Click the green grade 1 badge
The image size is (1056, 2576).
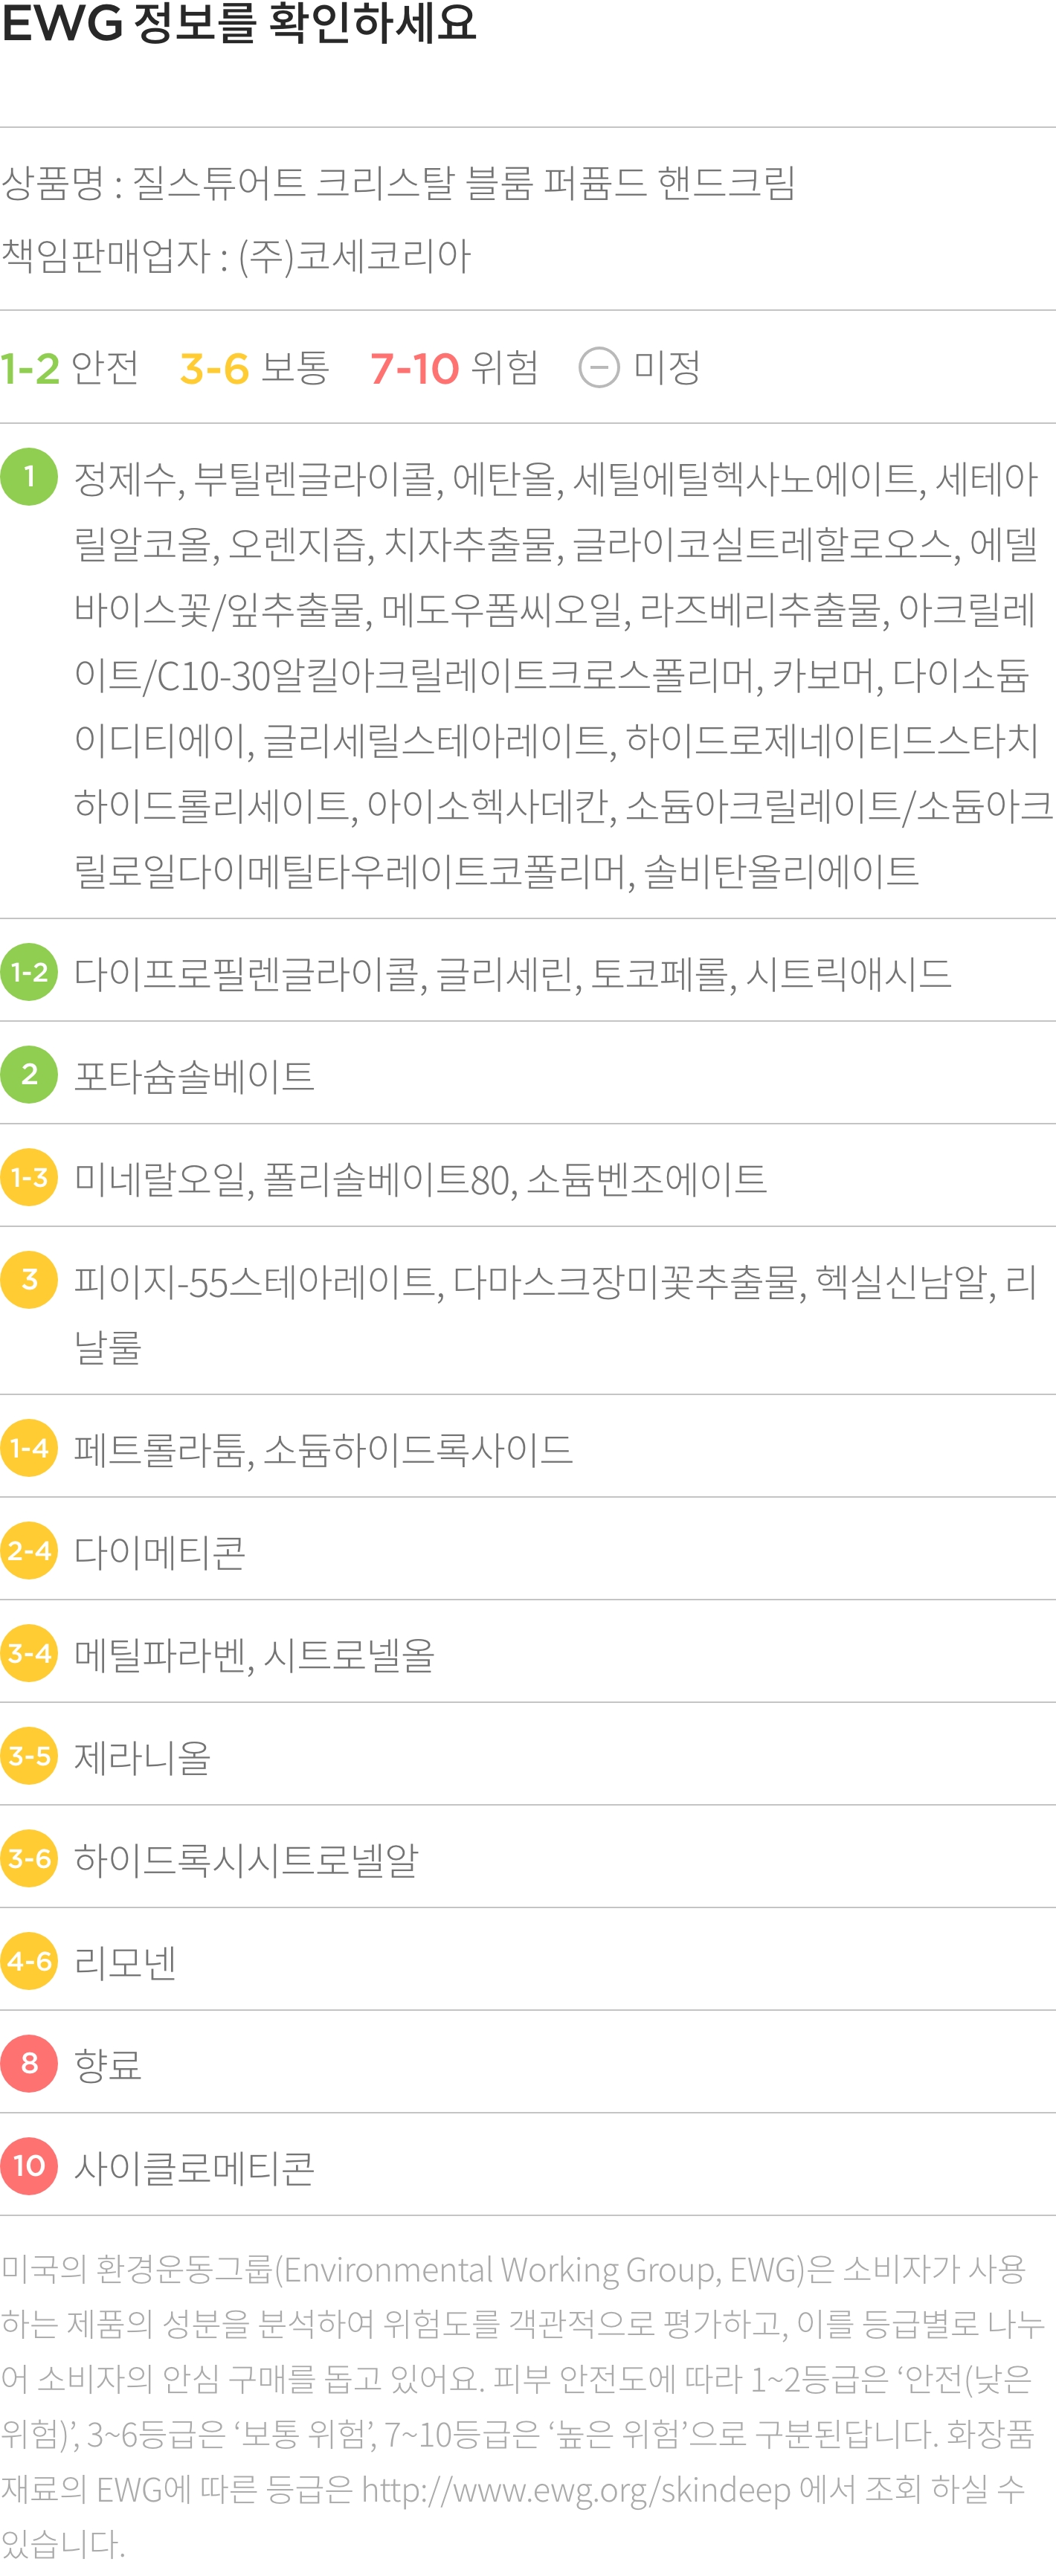(29, 477)
